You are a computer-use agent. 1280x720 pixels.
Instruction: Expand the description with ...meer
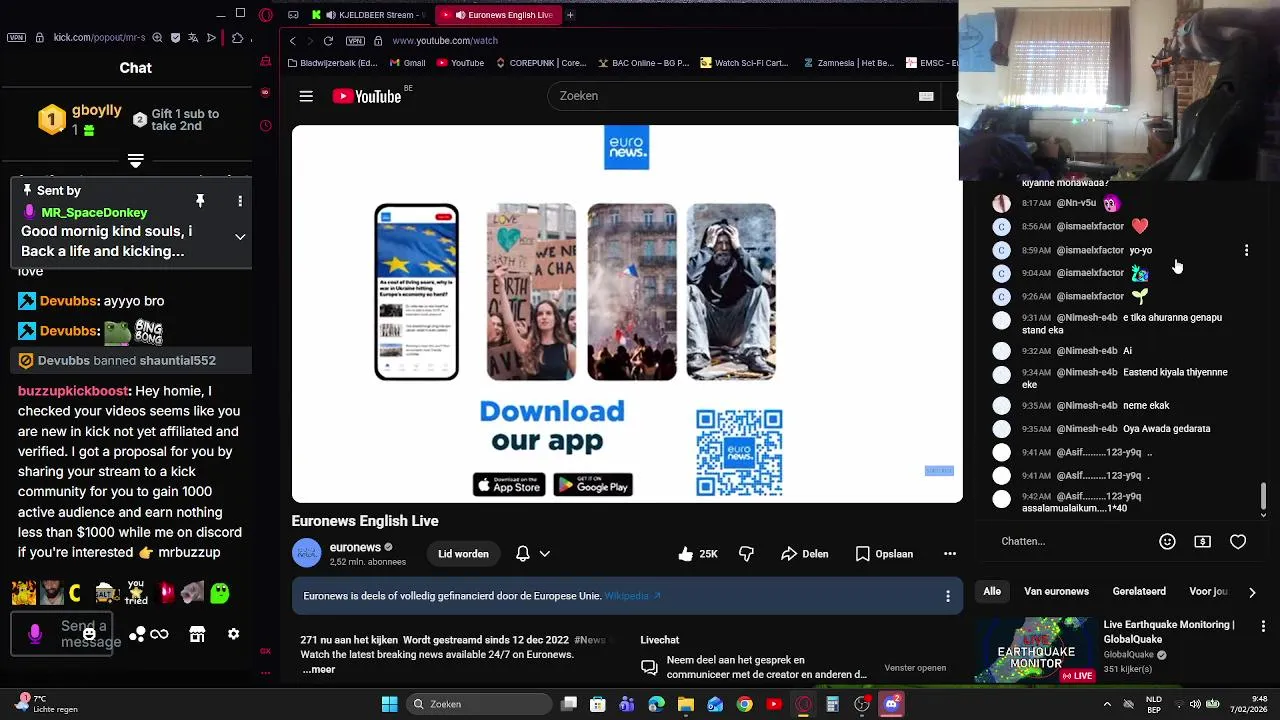319,670
